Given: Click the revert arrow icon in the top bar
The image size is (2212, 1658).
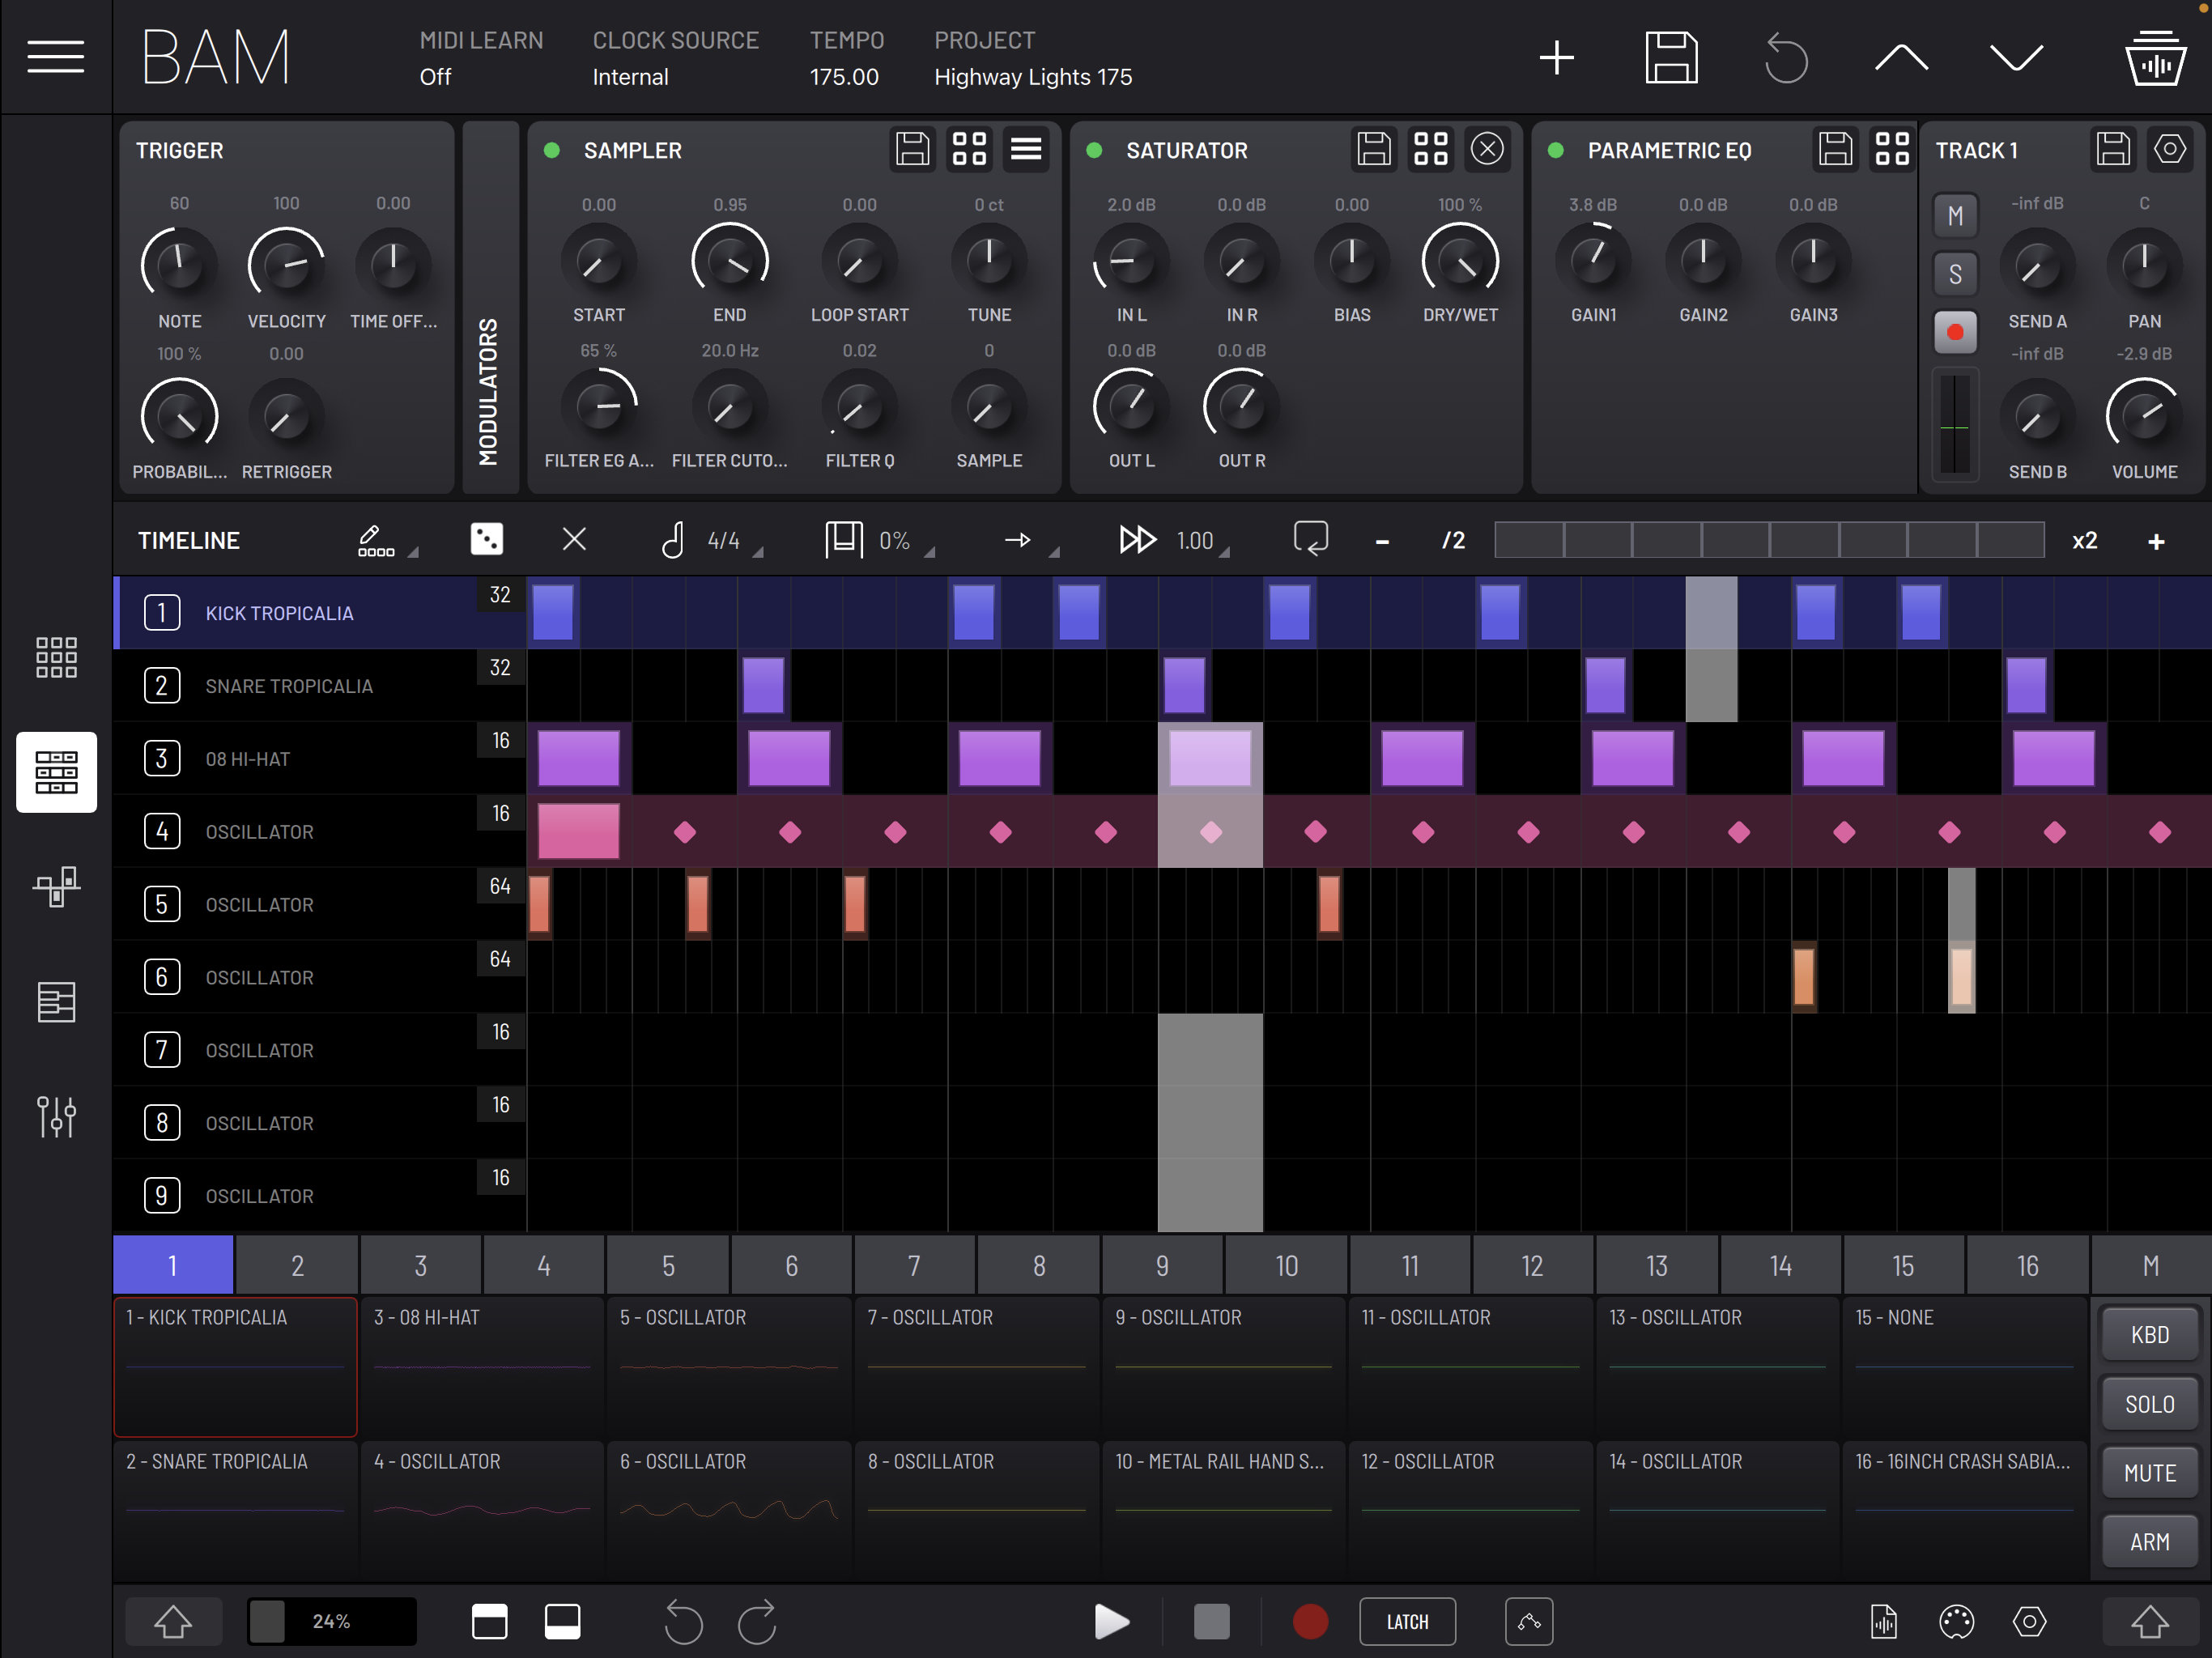Looking at the screenshot, I should (x=1786, y=58).
